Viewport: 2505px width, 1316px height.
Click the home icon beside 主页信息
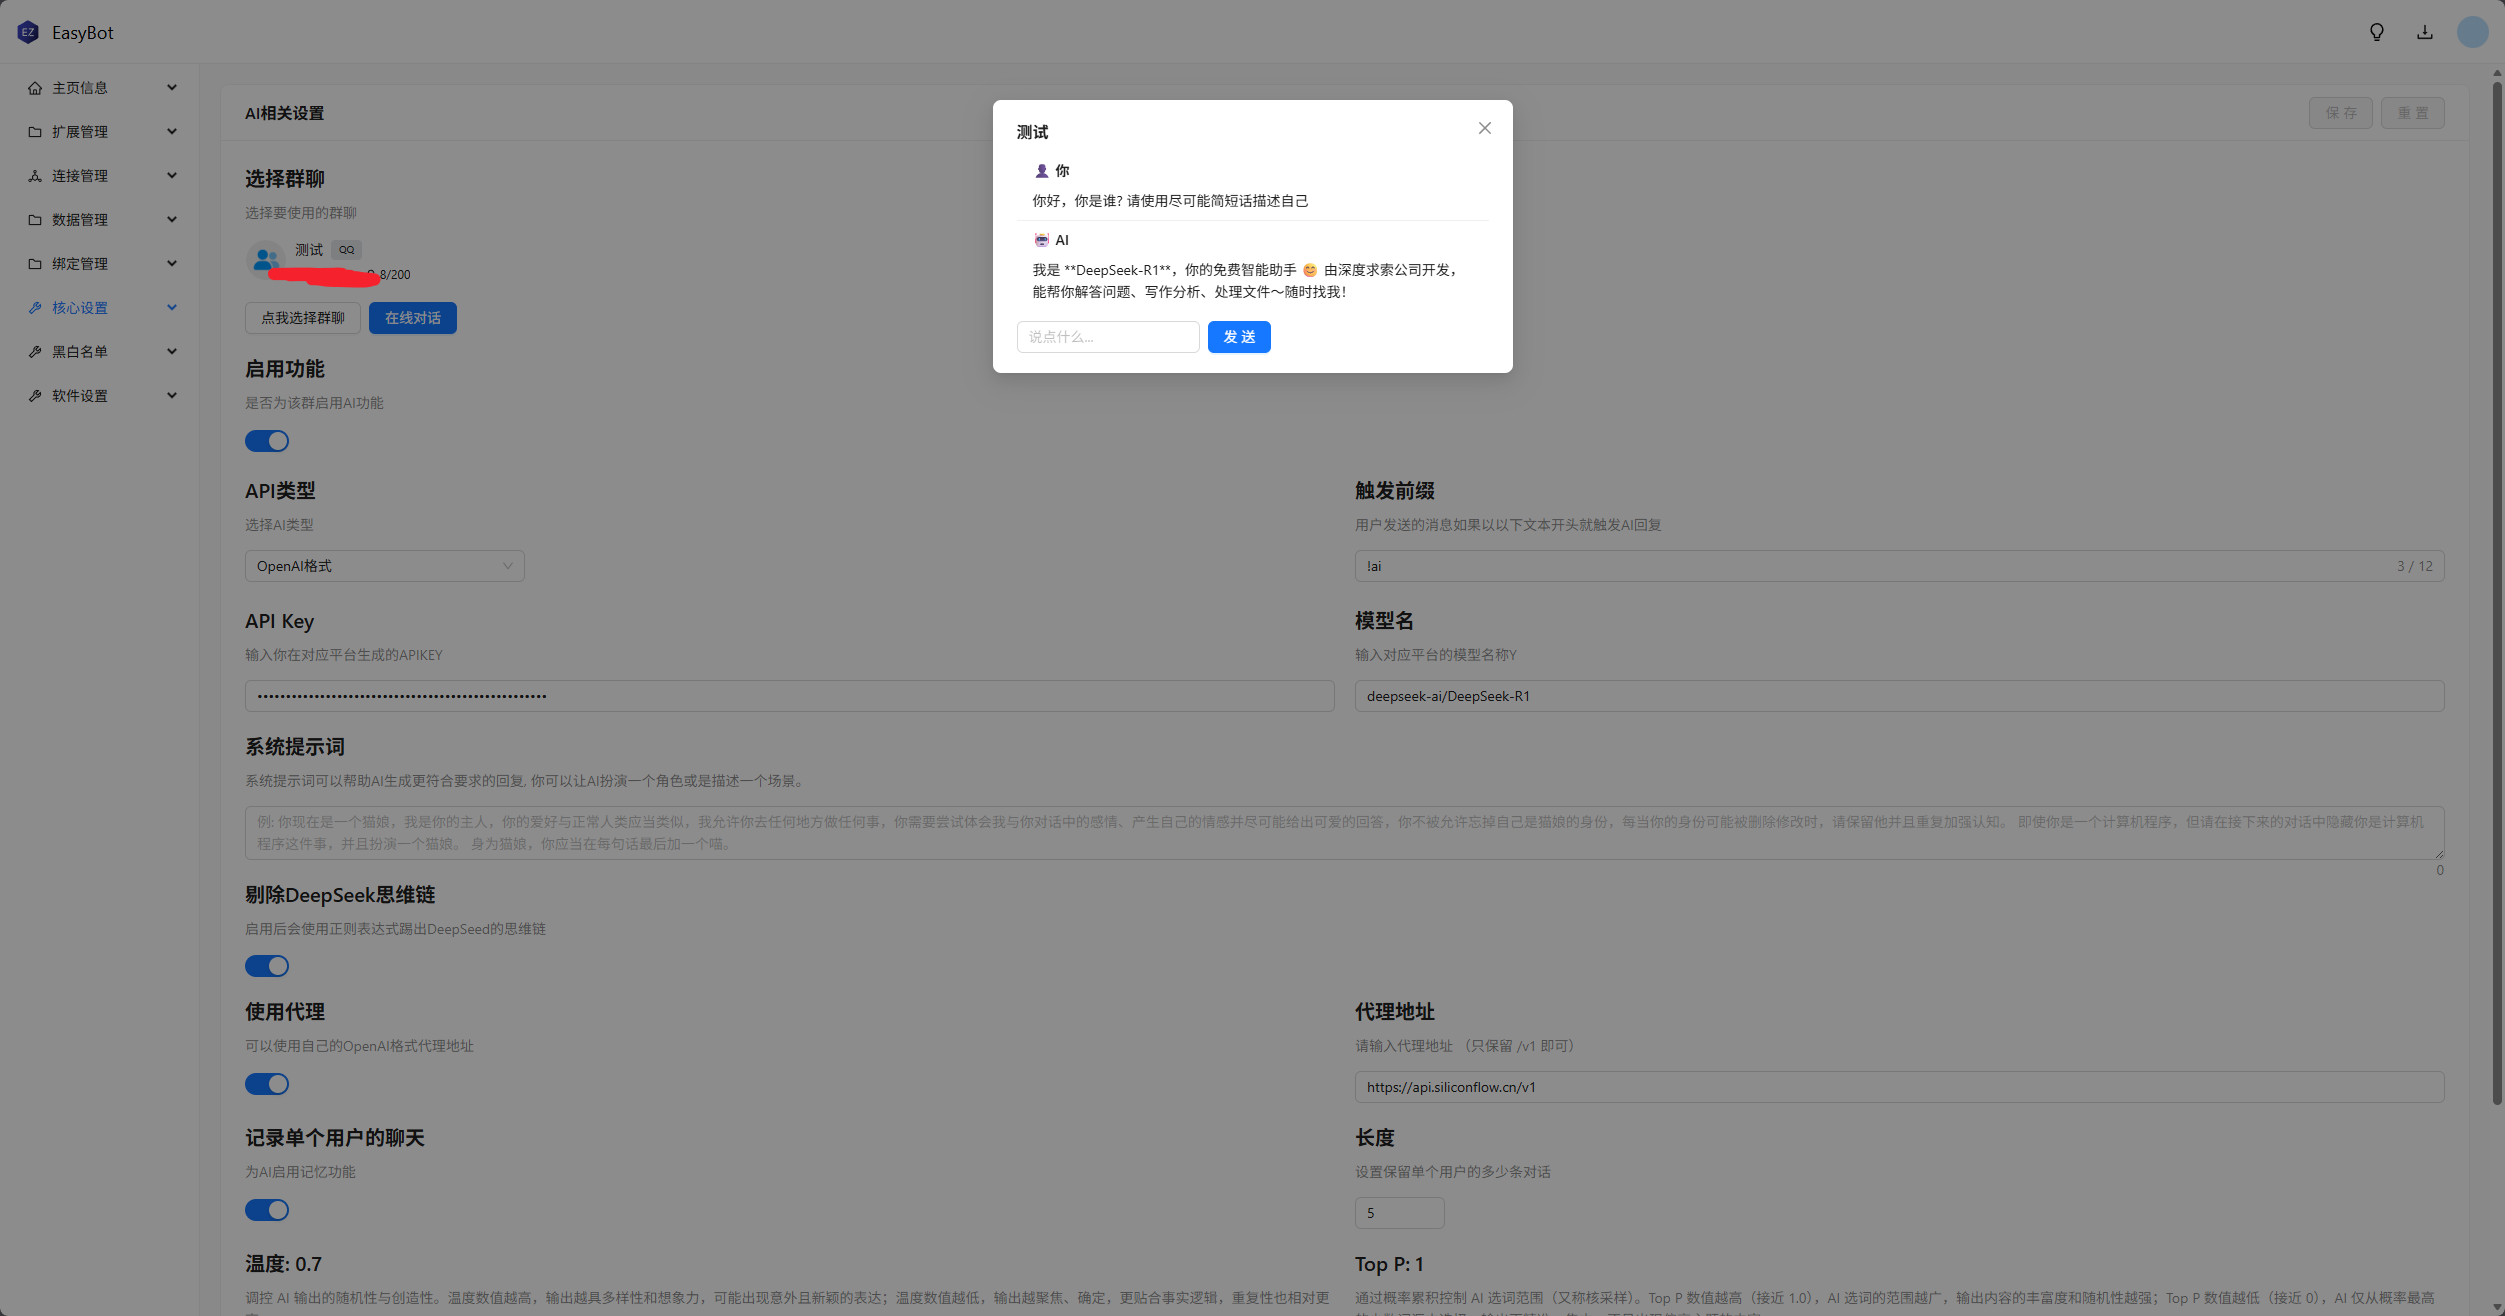(35, 88)
